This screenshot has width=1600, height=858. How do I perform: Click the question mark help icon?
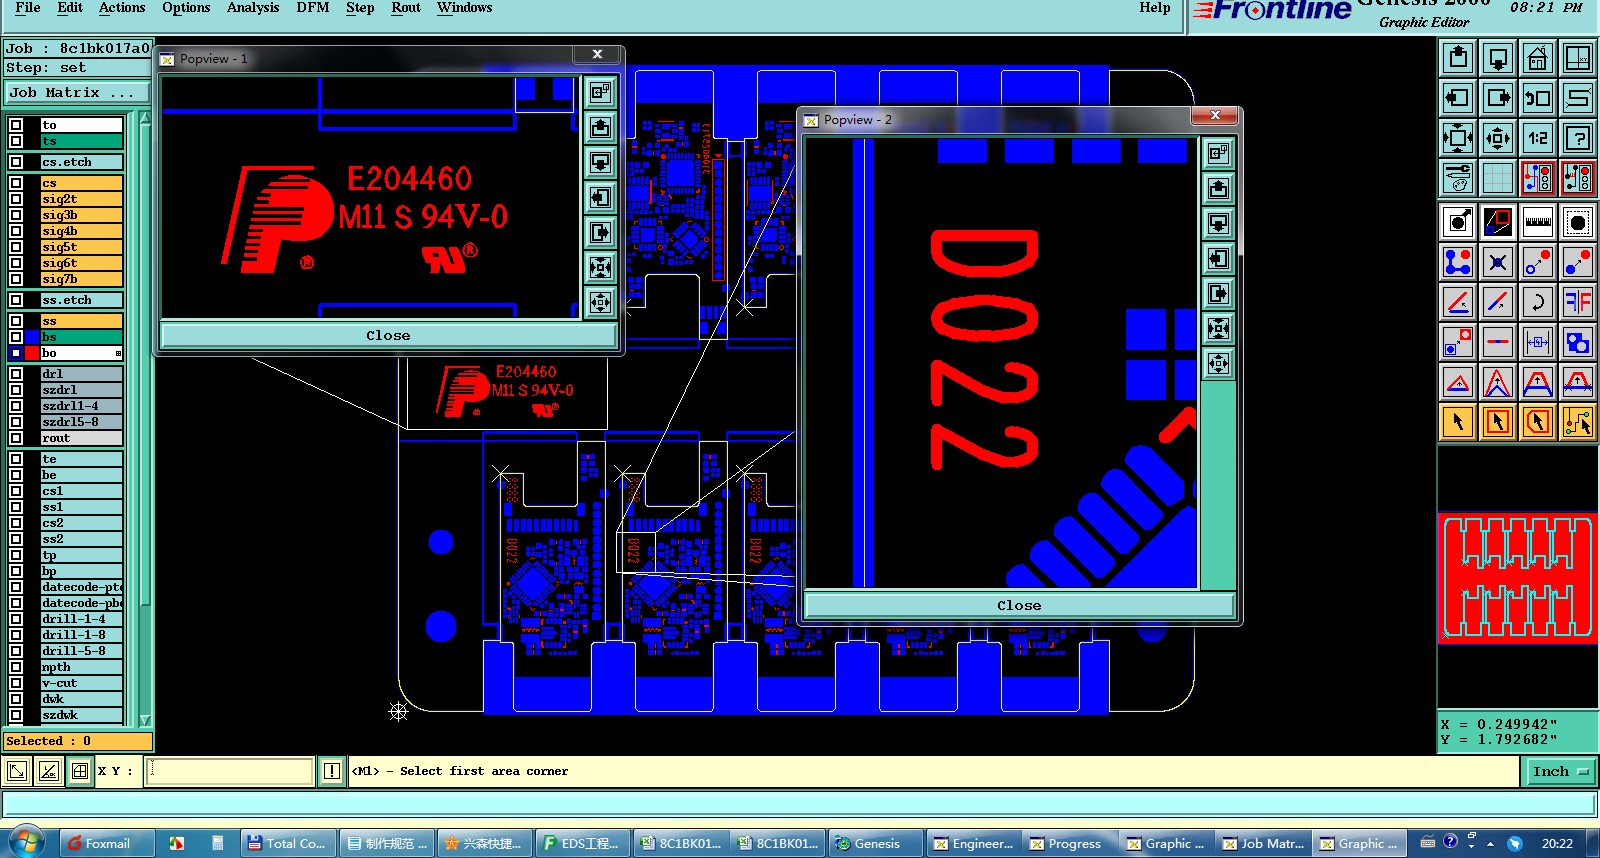[1578, 138]
